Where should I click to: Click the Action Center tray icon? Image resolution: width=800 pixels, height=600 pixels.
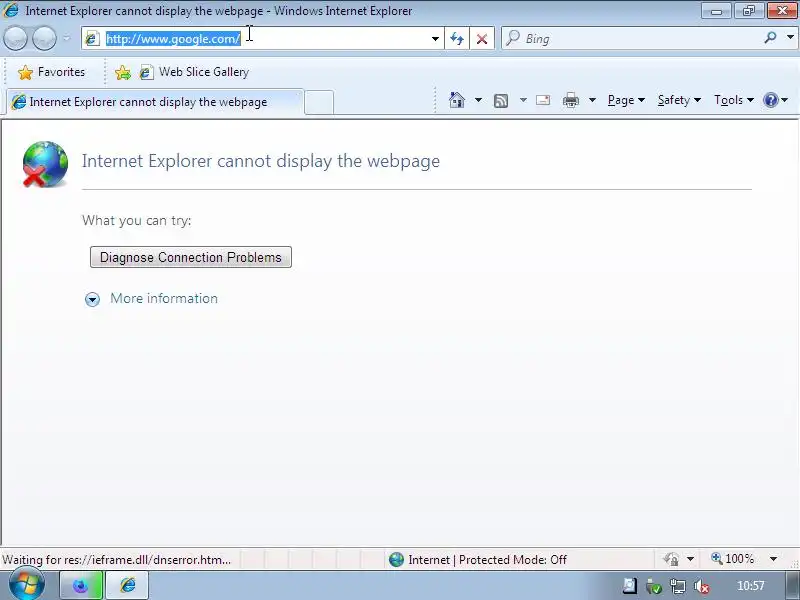tap(630, 586)
